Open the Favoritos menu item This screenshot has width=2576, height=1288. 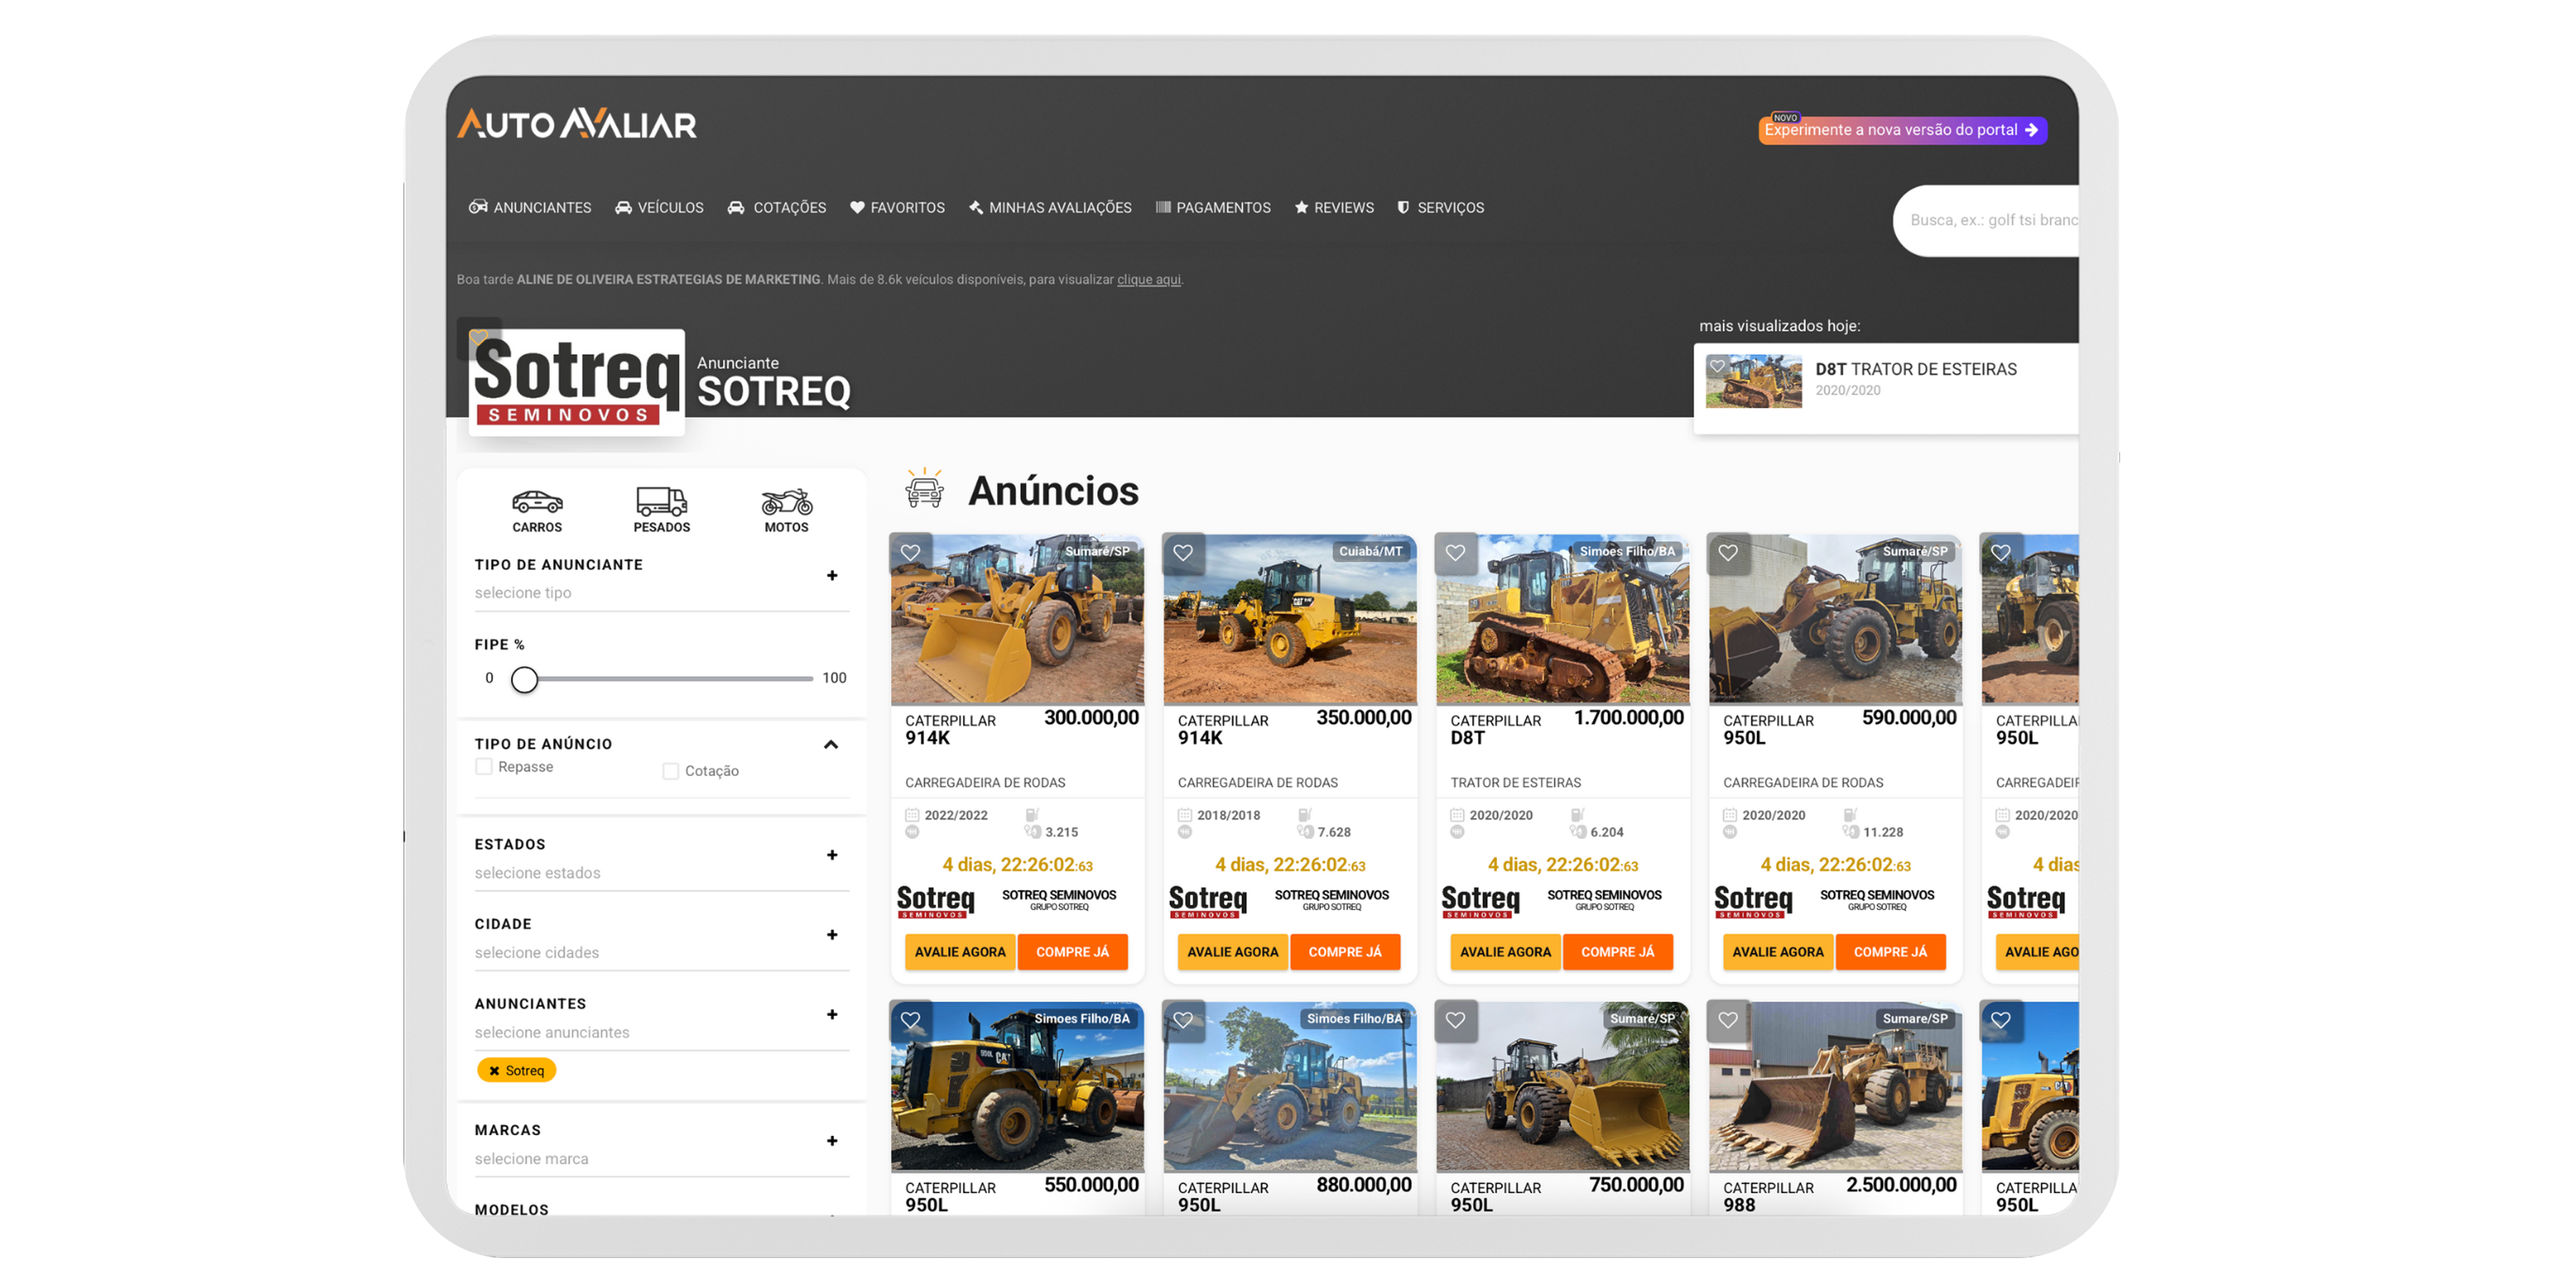[897, 207]
